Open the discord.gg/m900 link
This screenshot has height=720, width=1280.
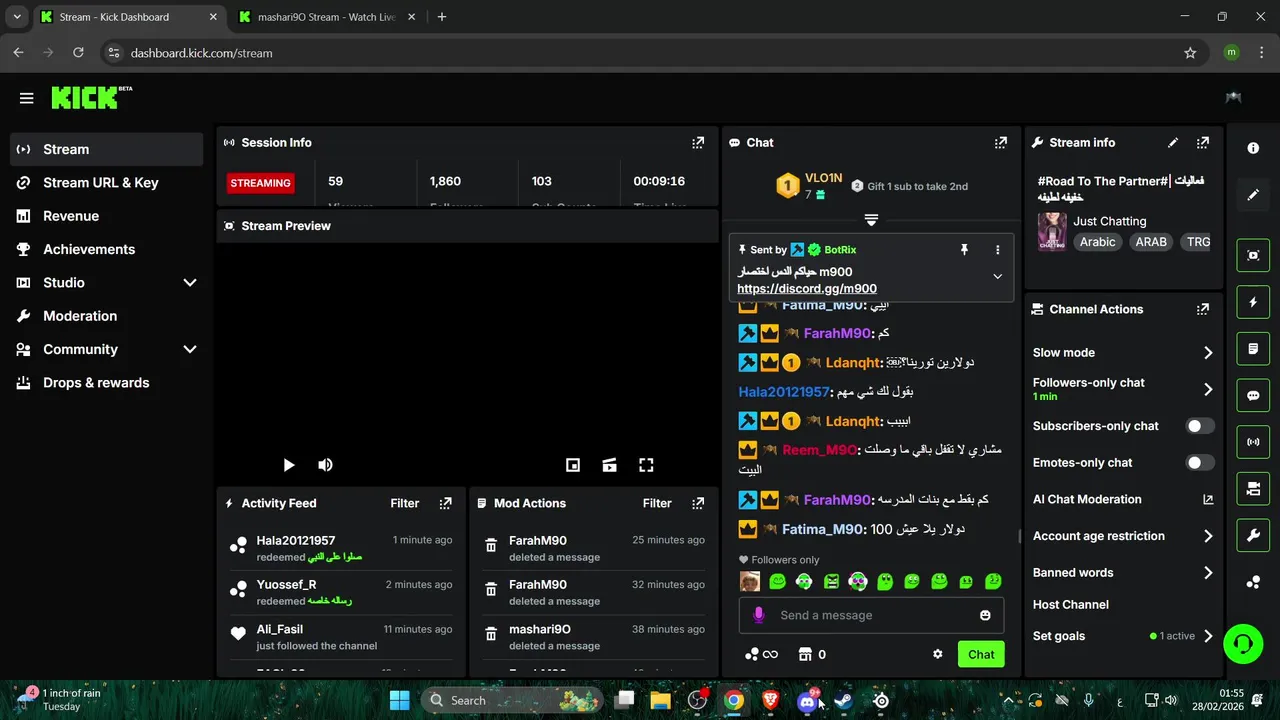coord(807,289)
